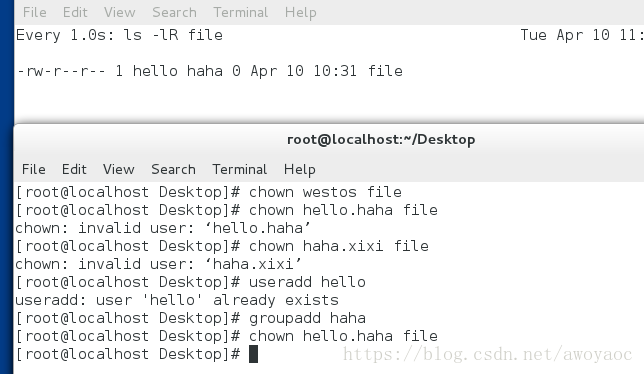This screenshot has width=644, height=374.
Task: Click the 'groupadd haha' command line
Action: 191,318
